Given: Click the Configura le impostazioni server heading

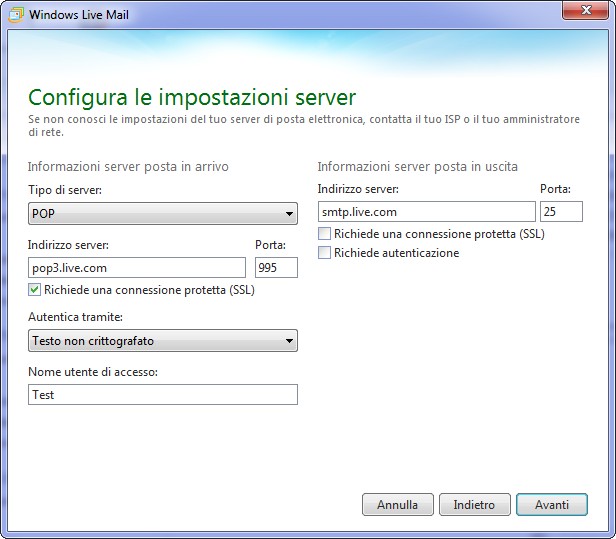Looking at the screenshot, I should tap(192, 97).
